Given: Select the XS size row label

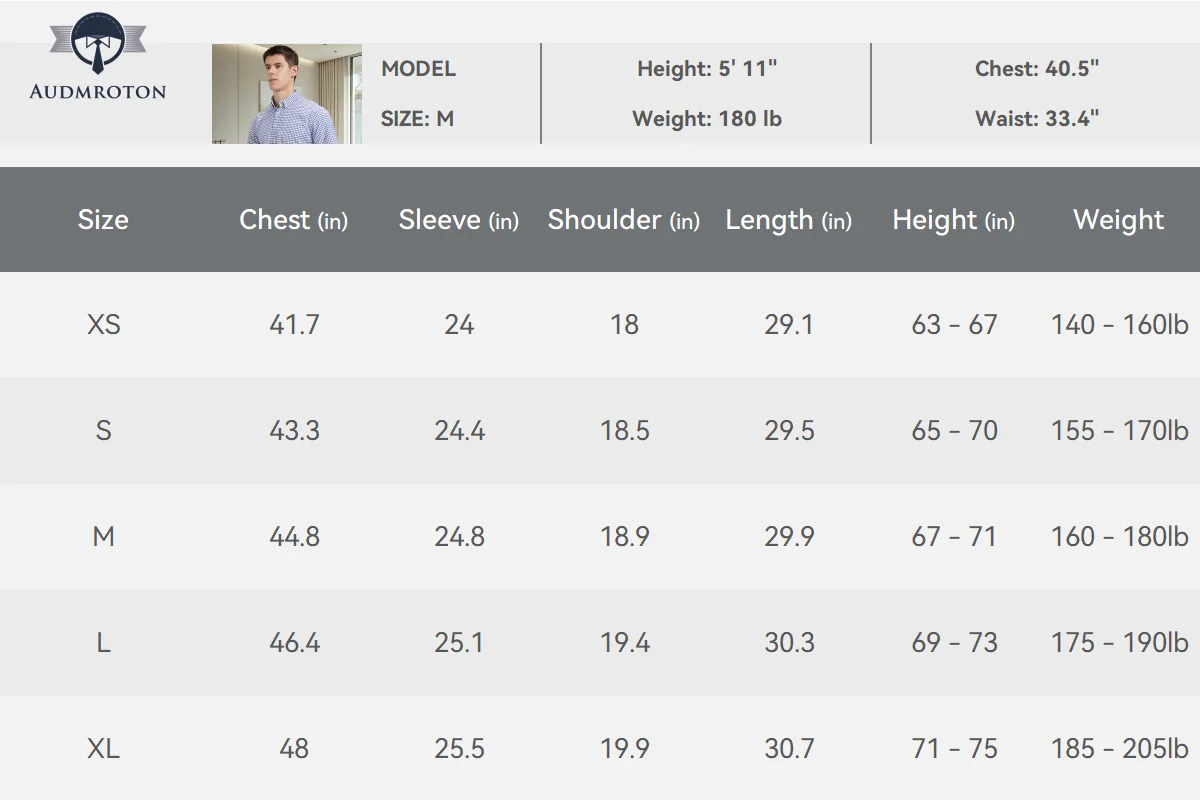Looking at the screenshot, I should click(x=103, y=325).
